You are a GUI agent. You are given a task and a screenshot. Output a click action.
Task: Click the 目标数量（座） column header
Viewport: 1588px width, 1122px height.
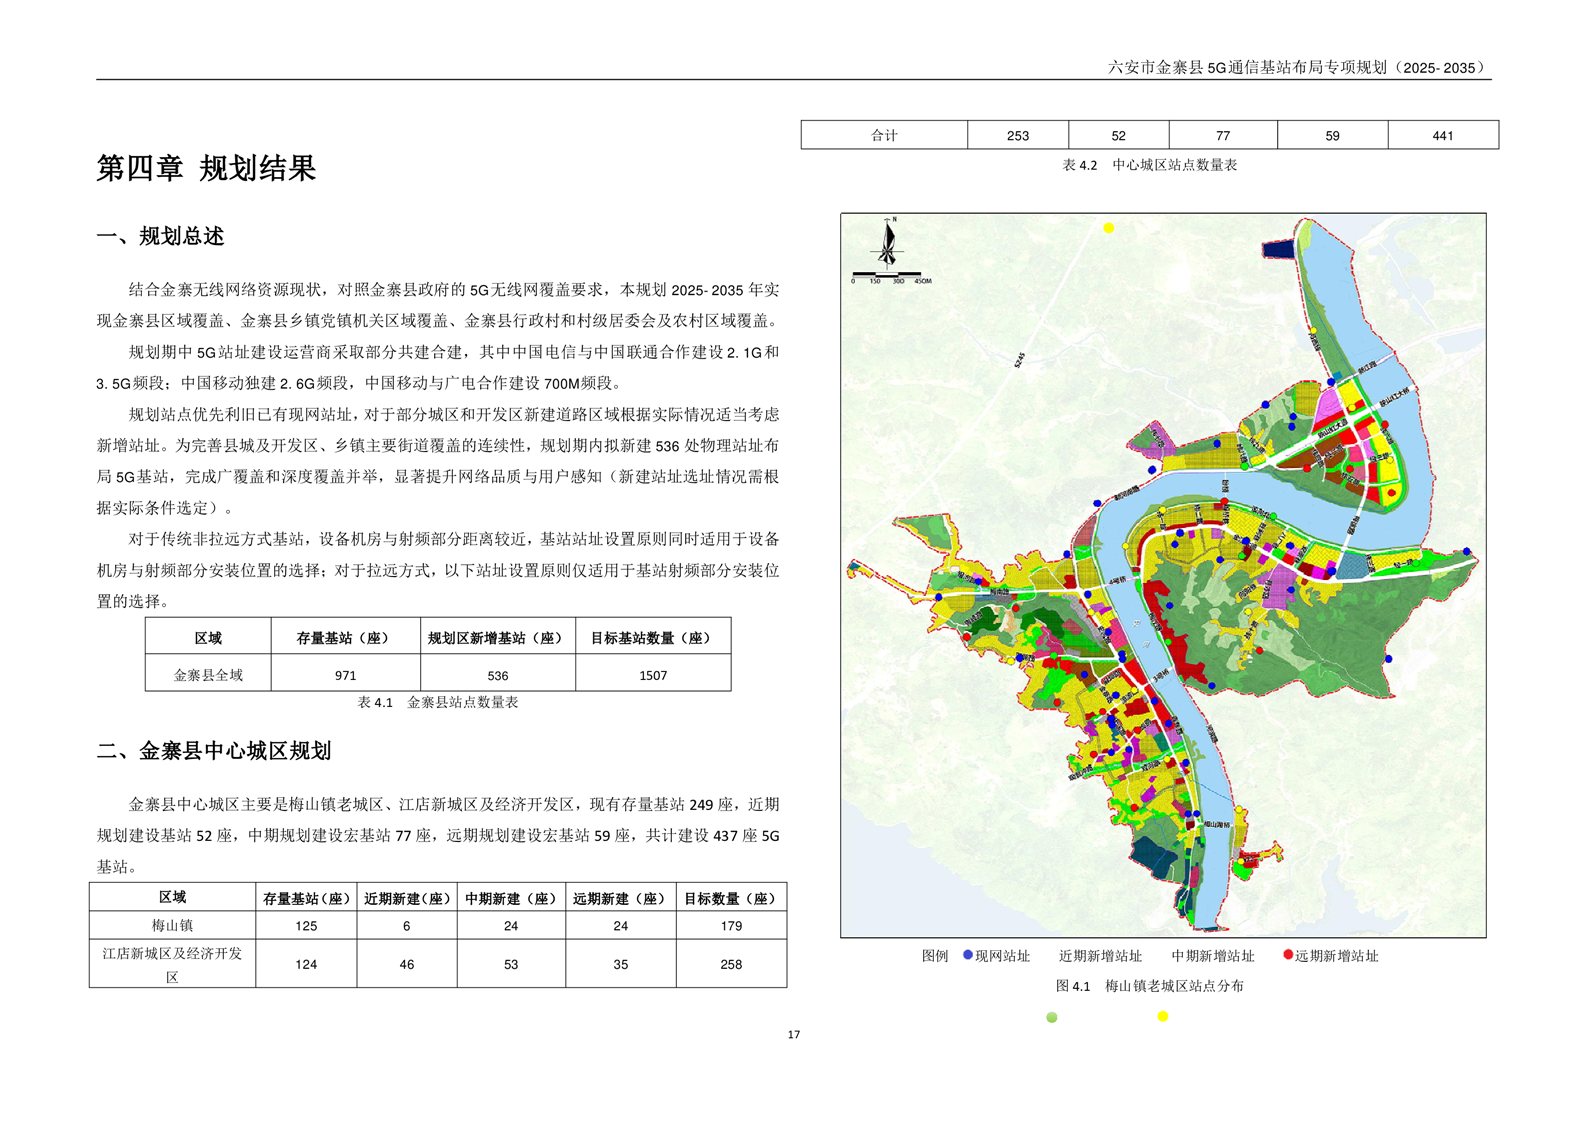[731, 898]
